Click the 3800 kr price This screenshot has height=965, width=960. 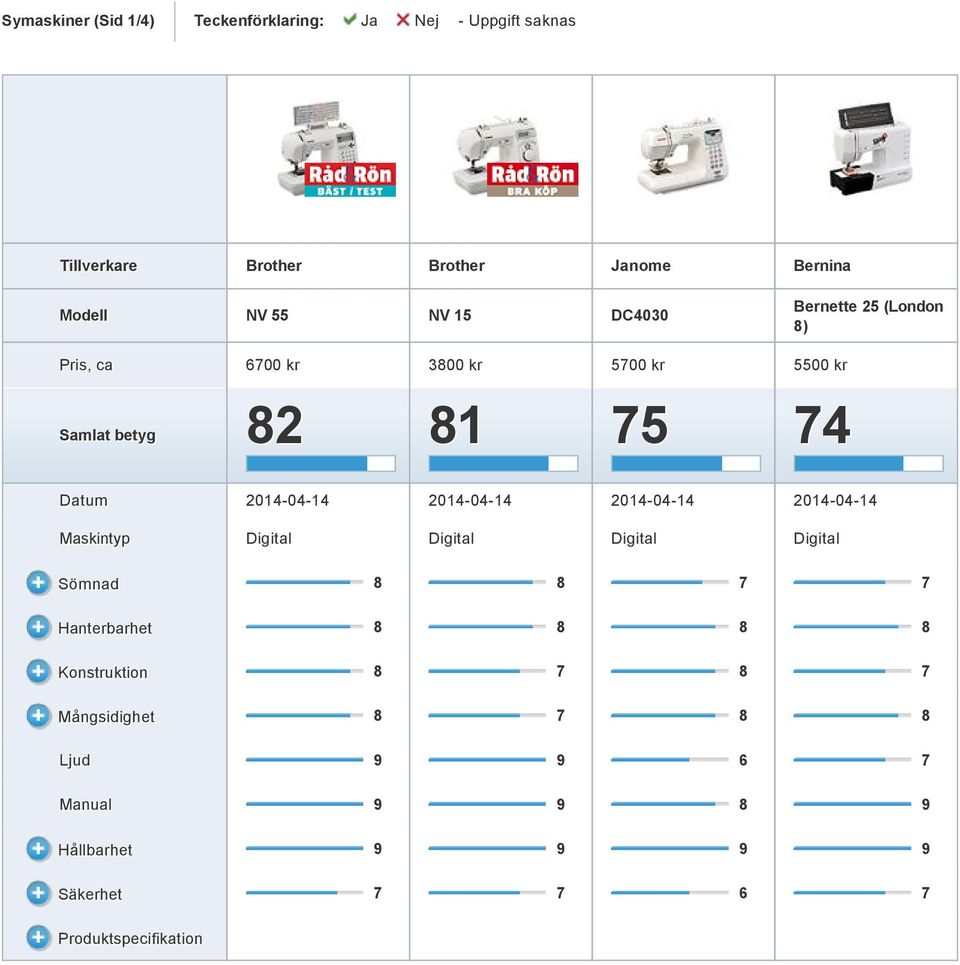coord(455,365)
